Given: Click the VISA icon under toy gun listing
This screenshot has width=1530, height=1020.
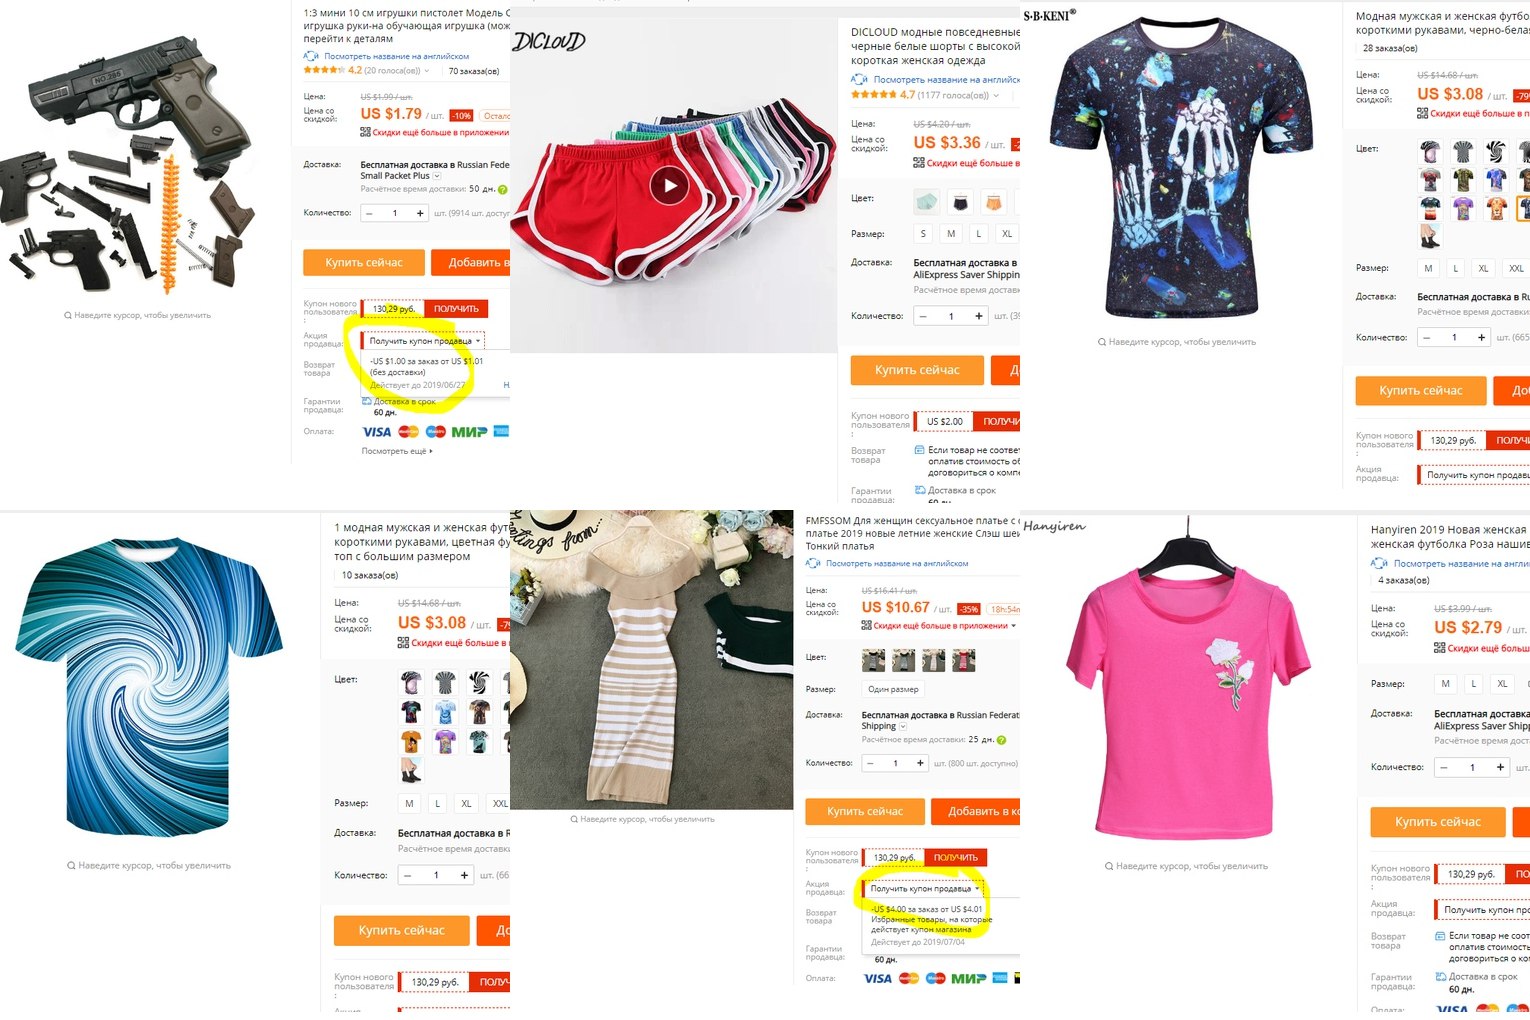Looking at the screenshot, I should pyautogui.click(x=376, y=432).
